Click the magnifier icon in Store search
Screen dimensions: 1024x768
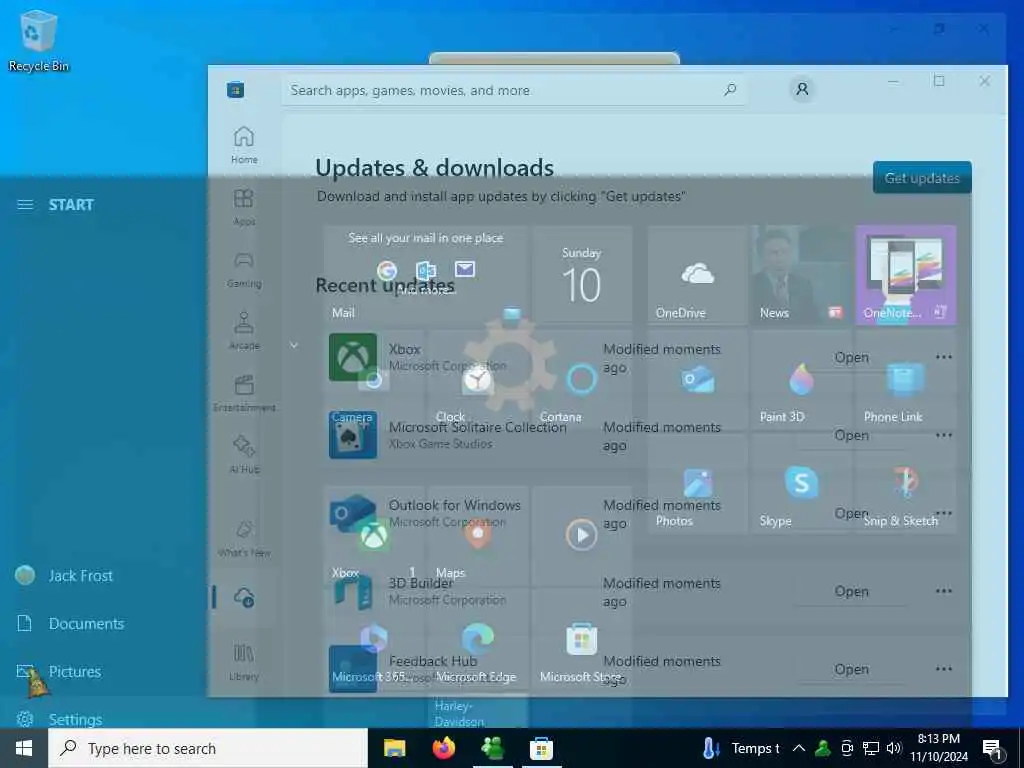pos(730,89)
